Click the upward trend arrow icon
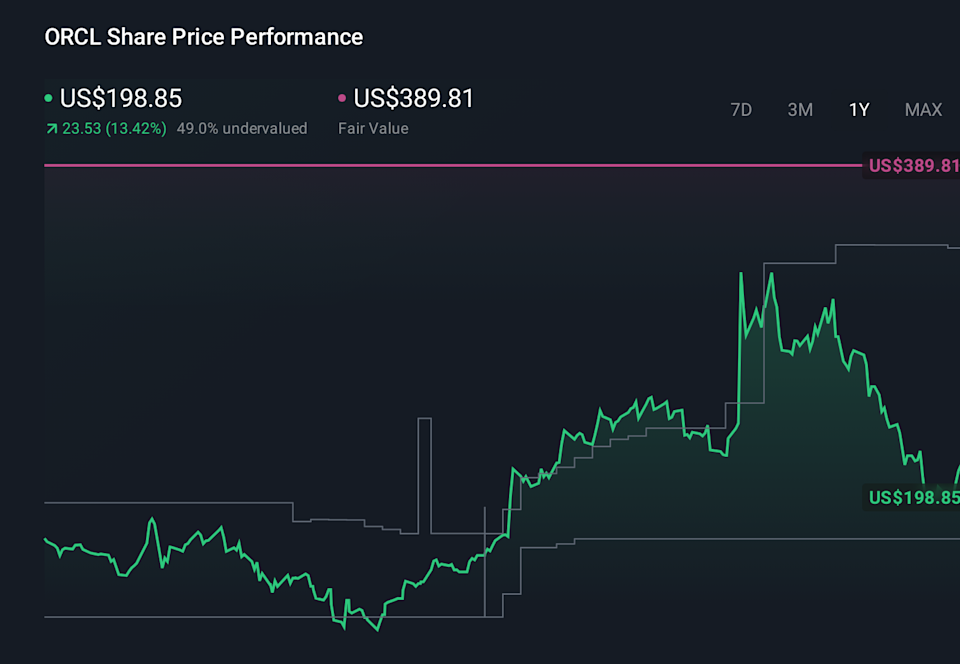Image resolution: width=960 pixels, height=664 pixels. pyautogui.click(x=51, y=129)
